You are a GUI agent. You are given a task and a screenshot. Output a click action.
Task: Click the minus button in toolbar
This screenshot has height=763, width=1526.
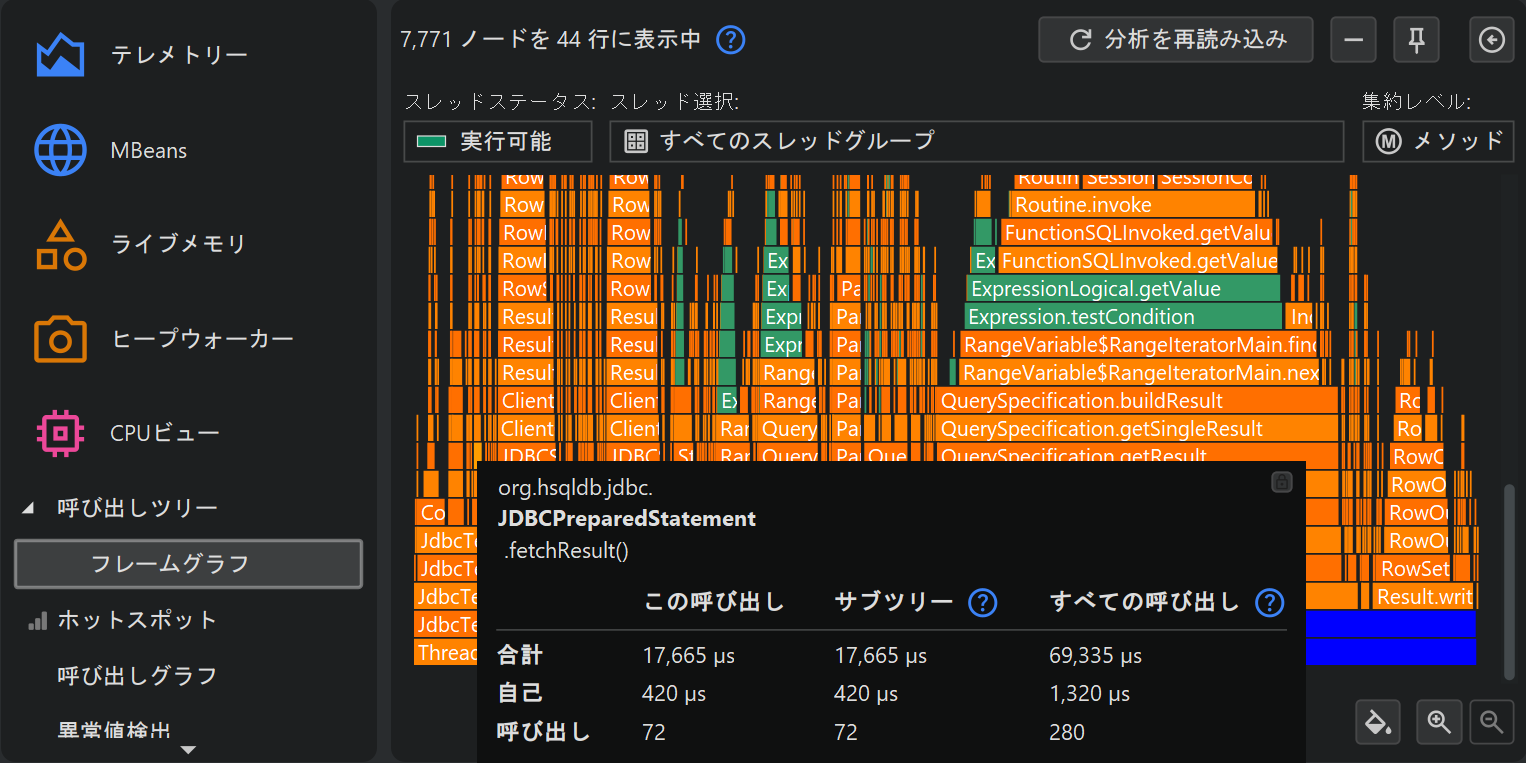(x=1353, y=40)
